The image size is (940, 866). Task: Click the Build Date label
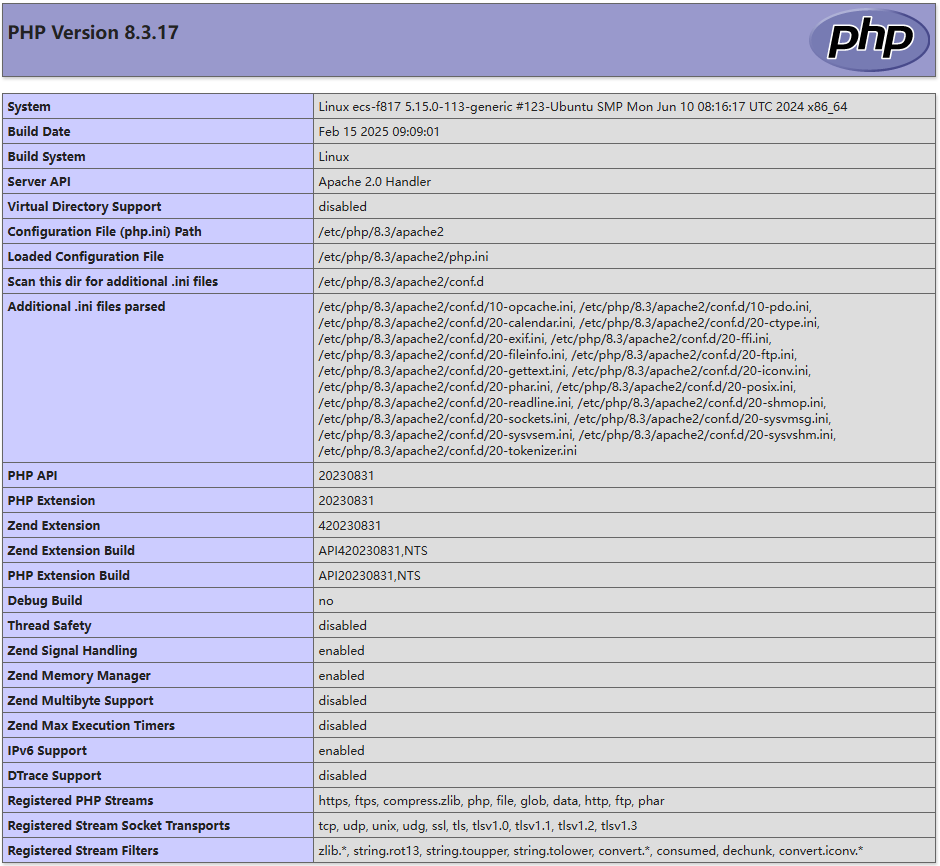point(39,132)
